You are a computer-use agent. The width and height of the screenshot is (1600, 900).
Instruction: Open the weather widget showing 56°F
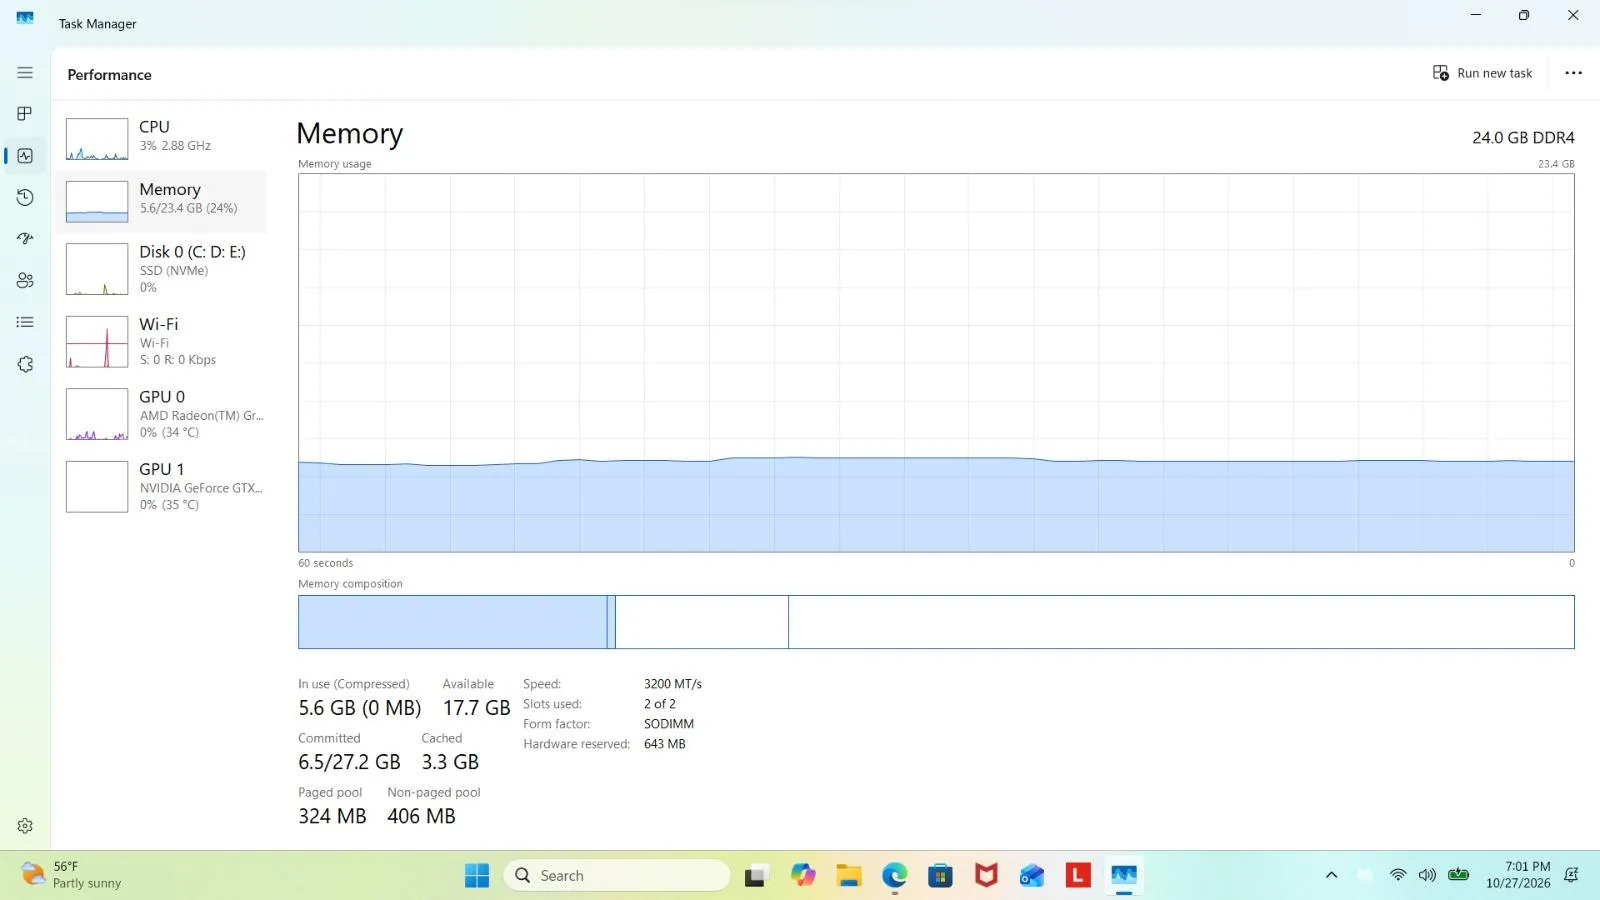click(72, 875)
